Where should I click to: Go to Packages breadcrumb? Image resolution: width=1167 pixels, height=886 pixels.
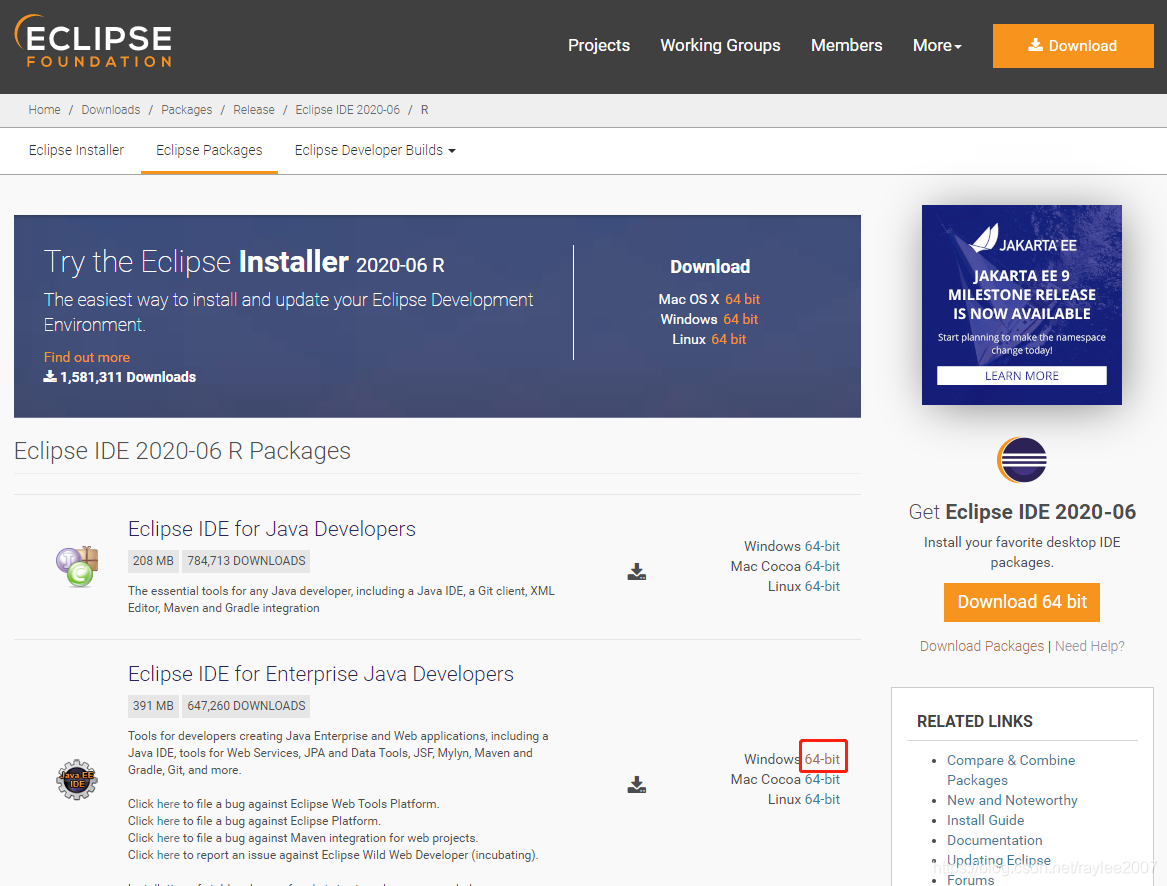(186, 109)
